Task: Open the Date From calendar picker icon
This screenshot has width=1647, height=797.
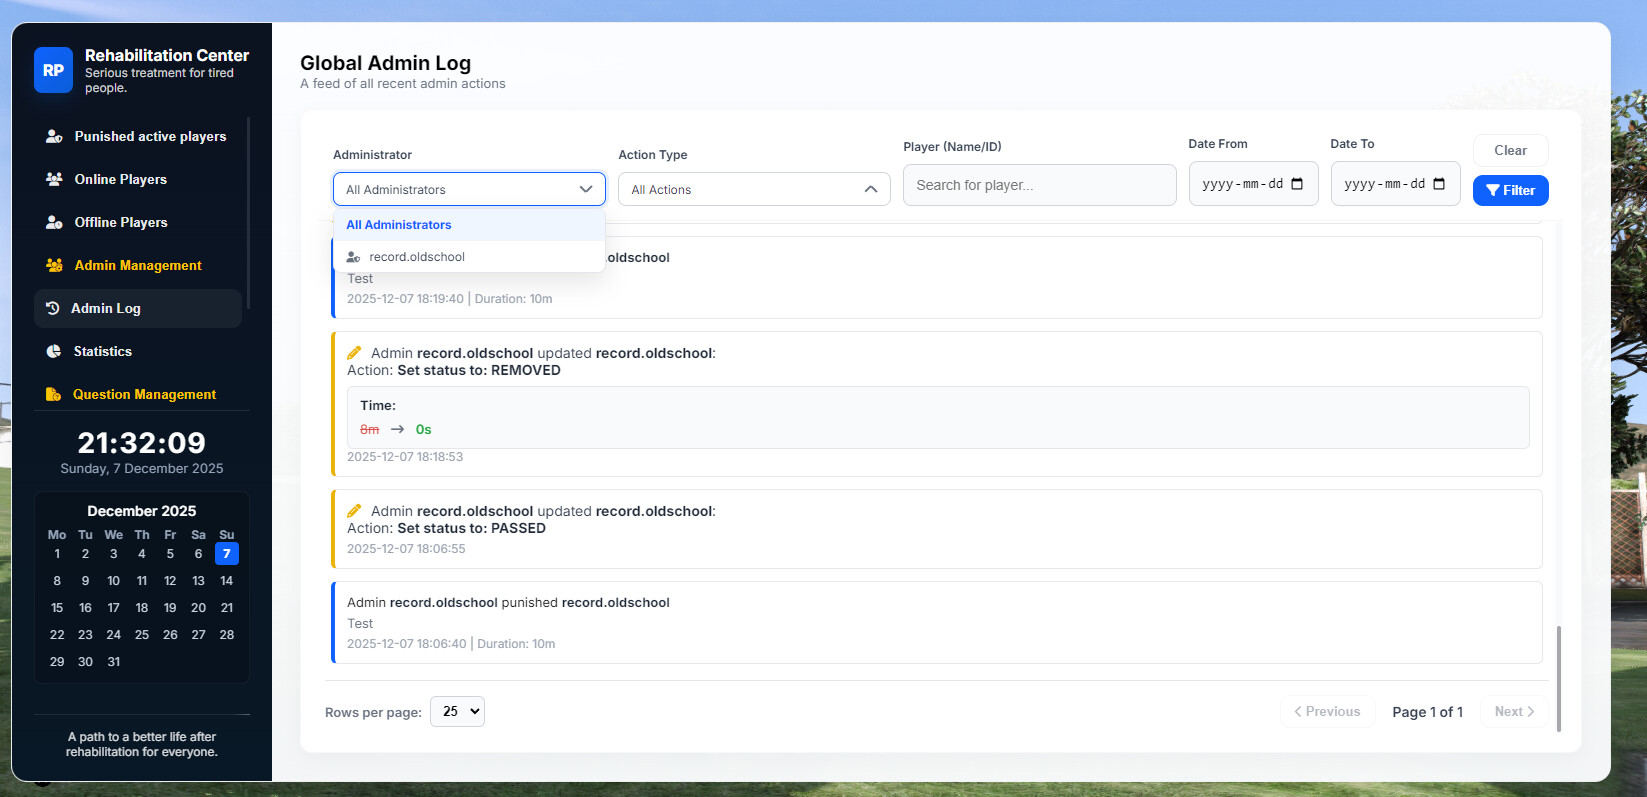Action: pyautogui.click(x=1297, y=184)
